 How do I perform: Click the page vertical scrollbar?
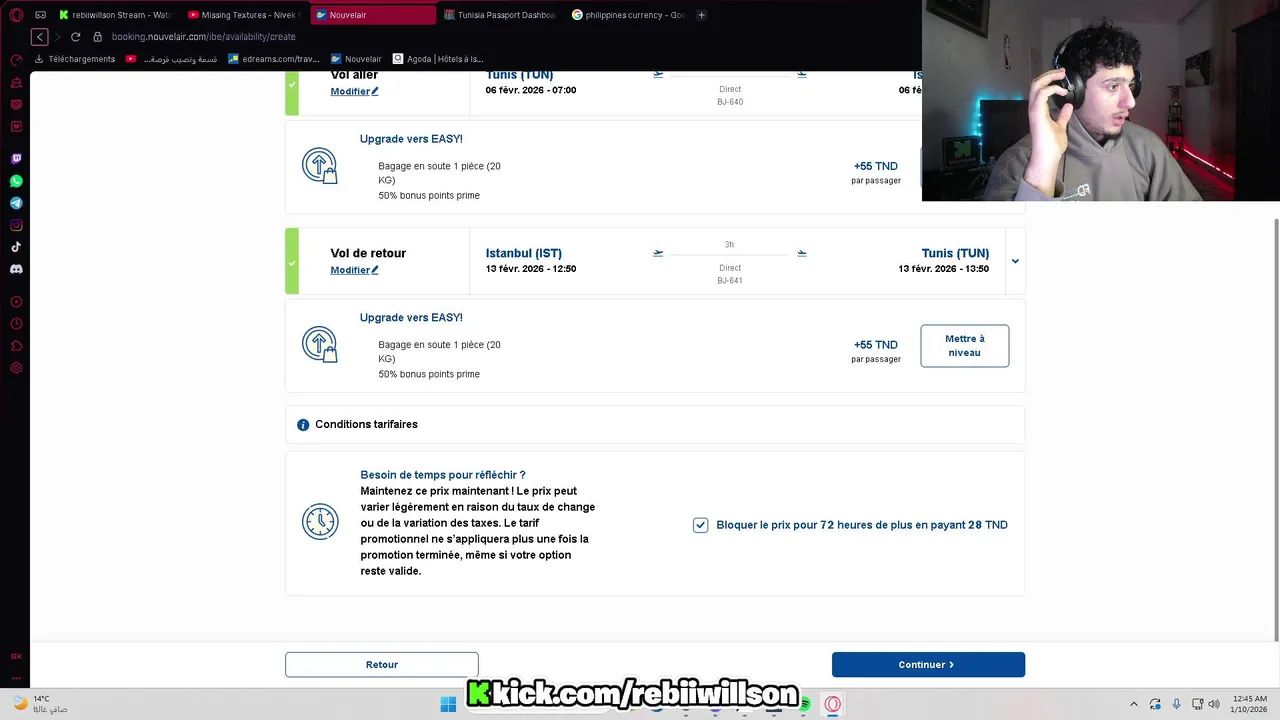coord(1275,430)
